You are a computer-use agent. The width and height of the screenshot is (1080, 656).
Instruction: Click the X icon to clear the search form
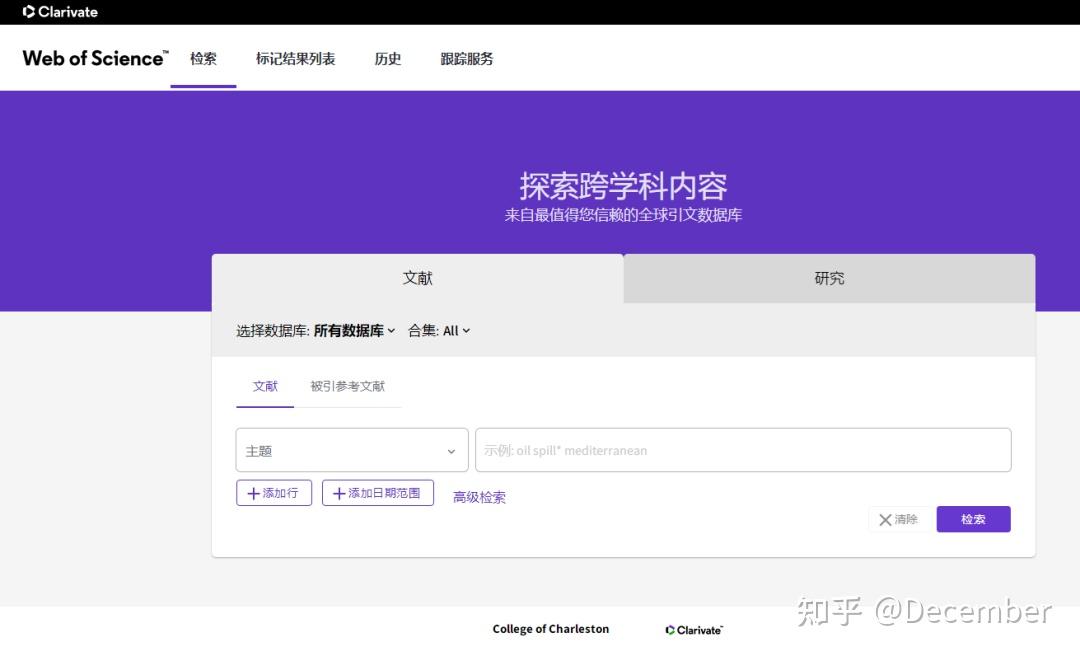point(885,519)
